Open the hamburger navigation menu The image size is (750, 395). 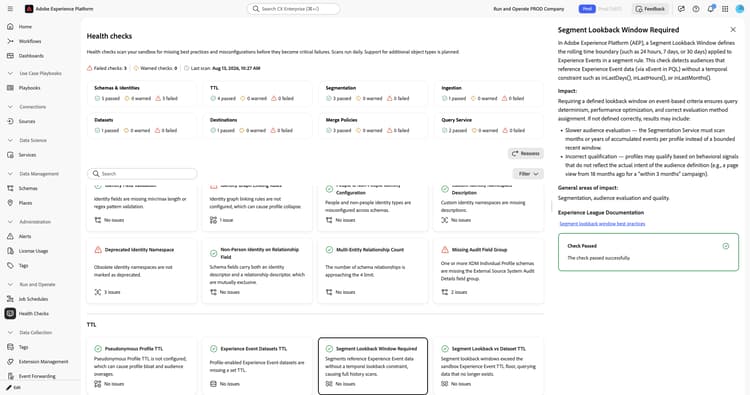(x=10, y=9)
